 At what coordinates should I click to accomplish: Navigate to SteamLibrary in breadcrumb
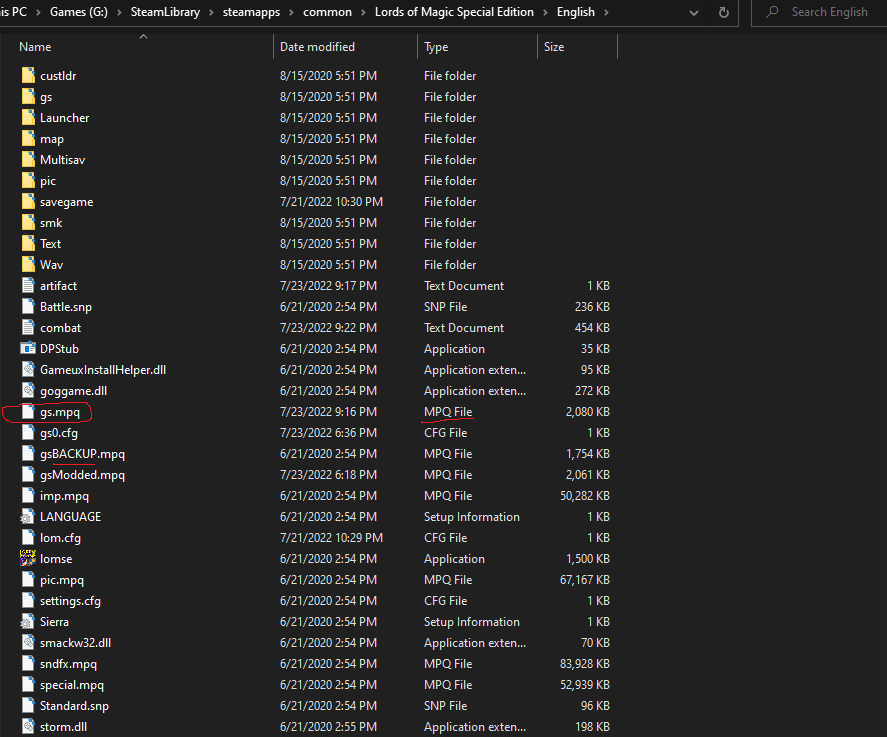tap(165, 12)
